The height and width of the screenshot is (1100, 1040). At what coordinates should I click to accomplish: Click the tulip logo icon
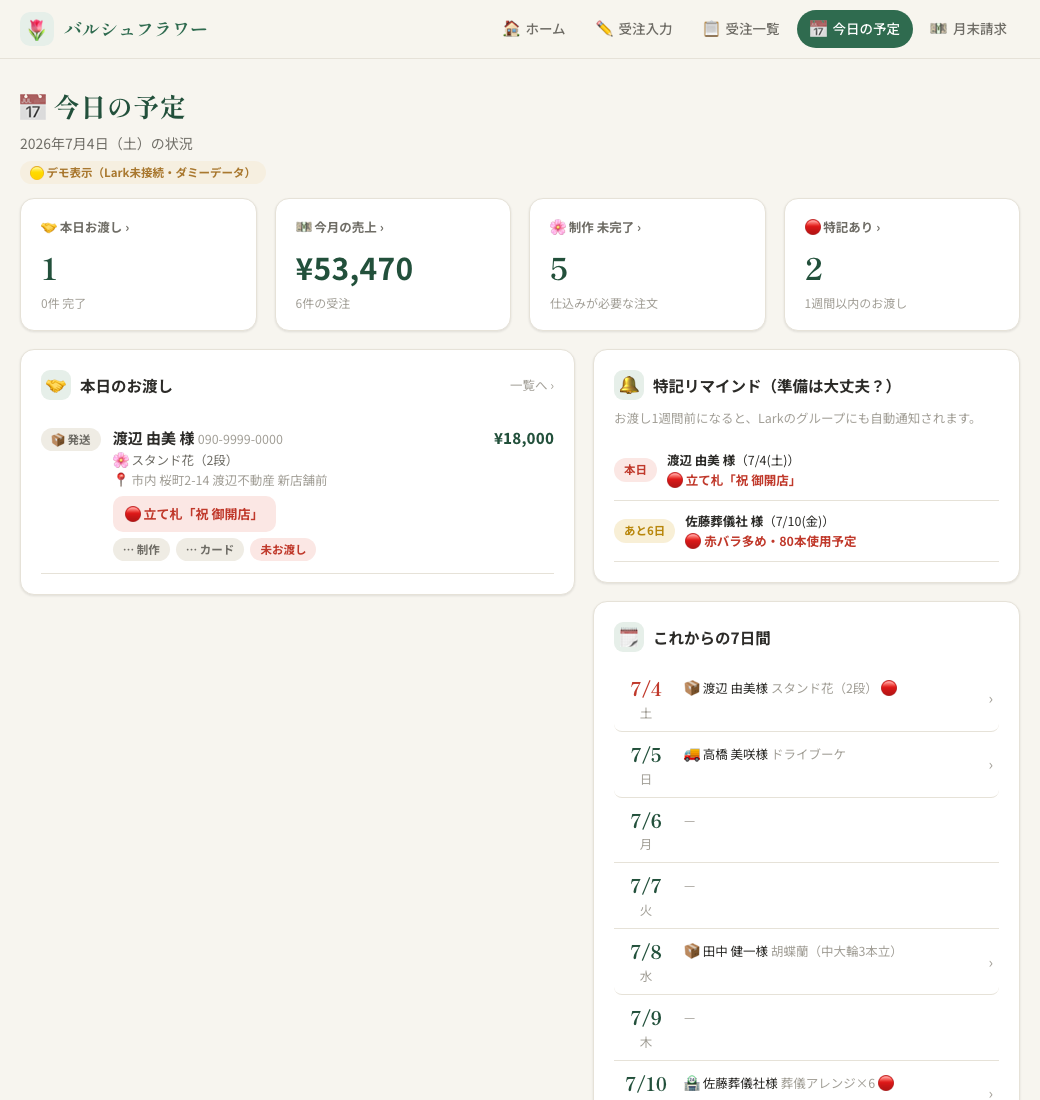pos(36,29)
